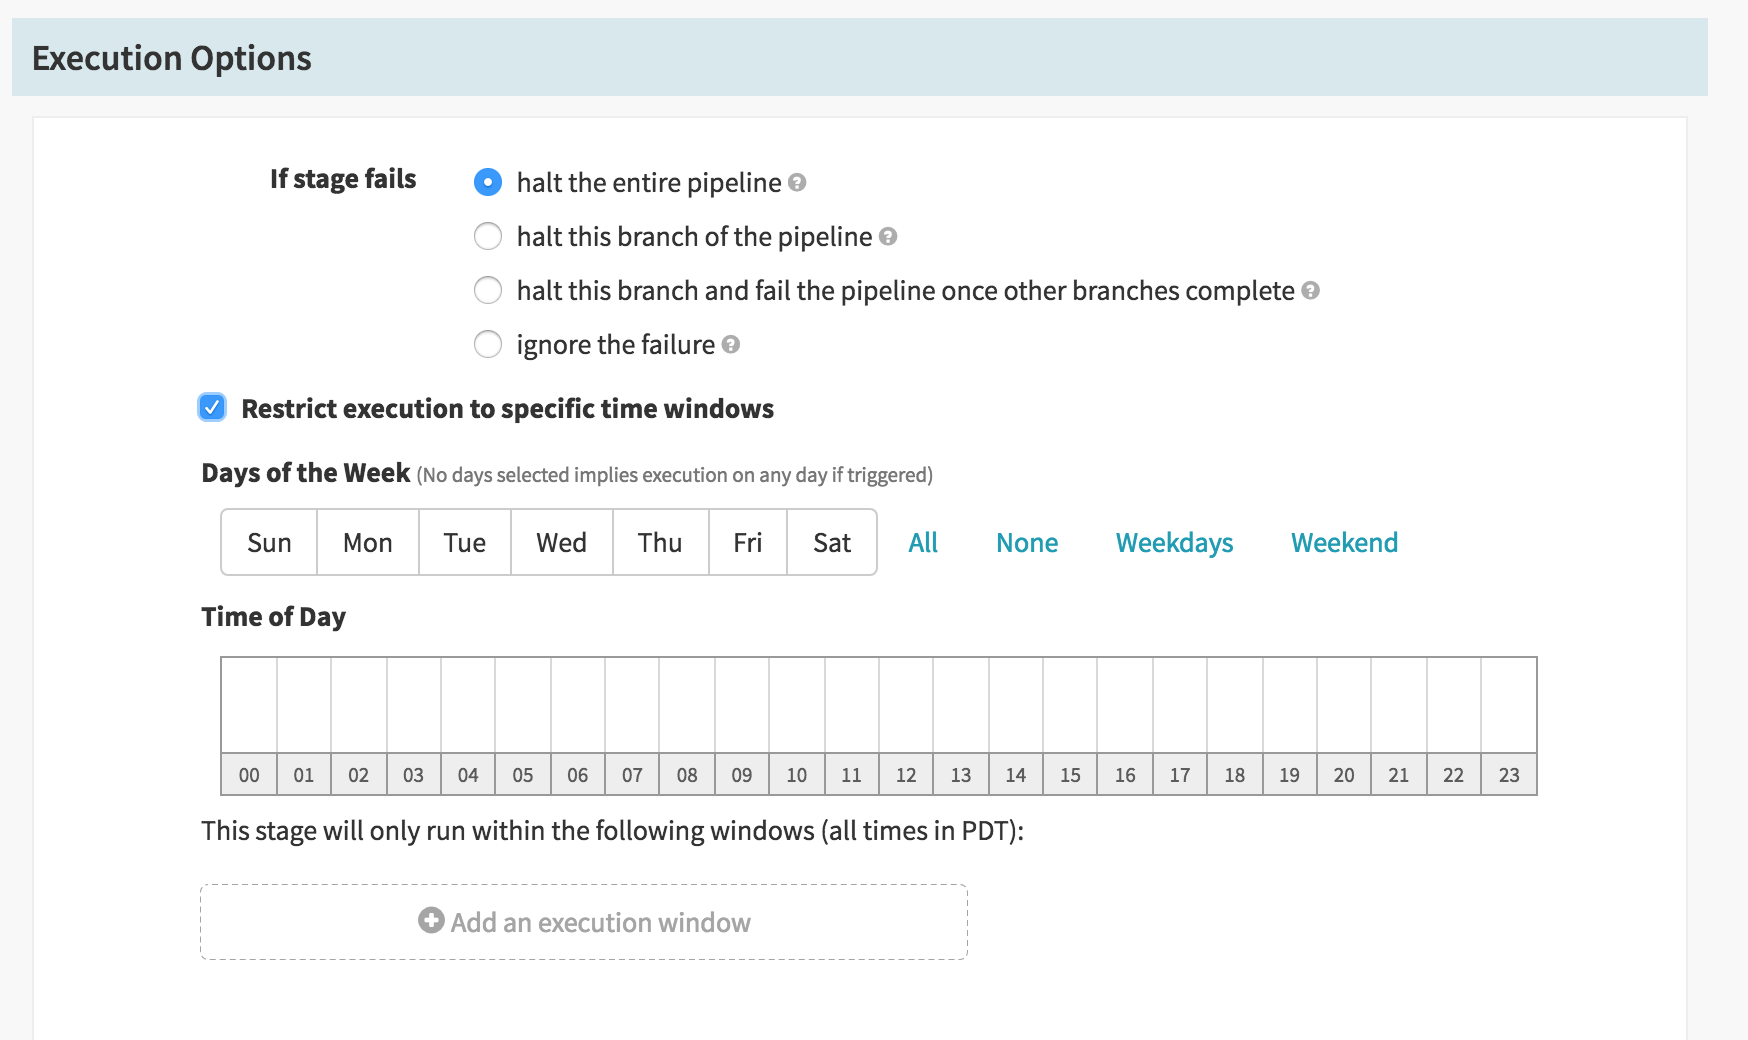Uncheck Restrict execution to specific time windows
This screenshot has height=1040, width=1748.
[212, 407]
